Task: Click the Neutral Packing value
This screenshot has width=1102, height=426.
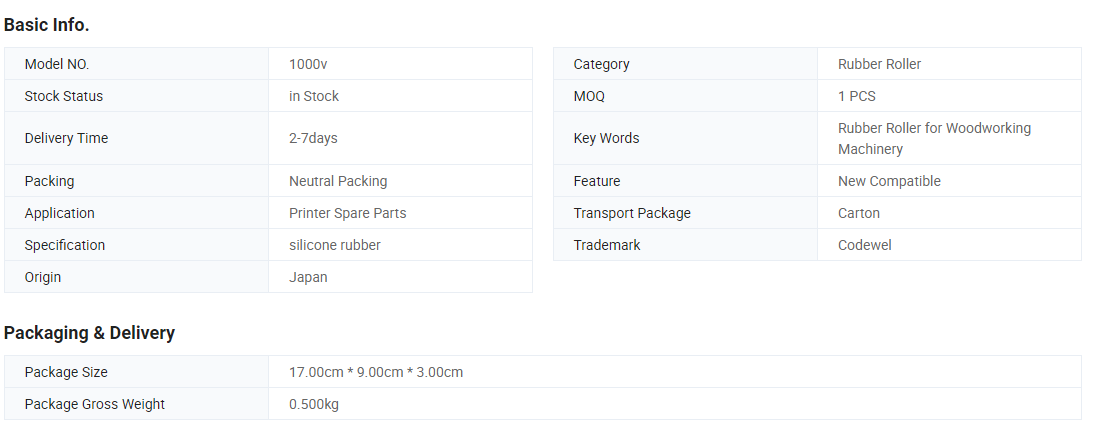Action: (338, 181)
